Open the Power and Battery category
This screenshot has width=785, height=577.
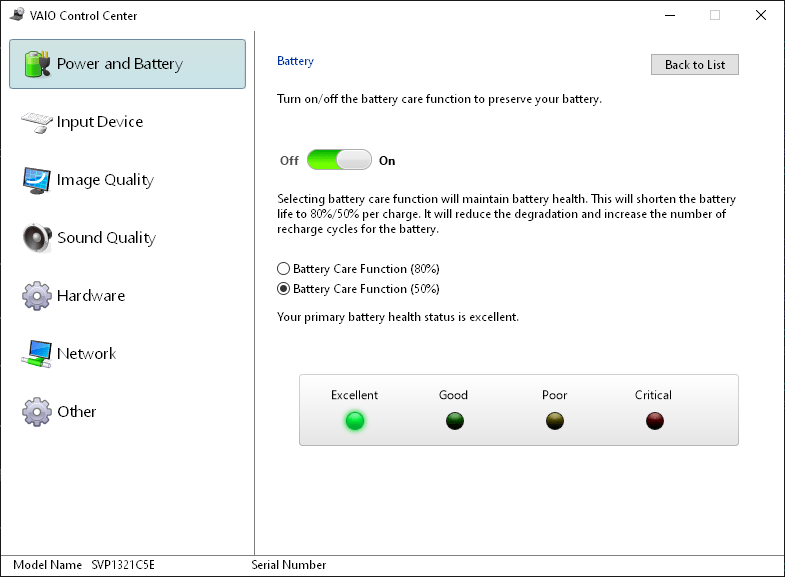click(127, 64)
